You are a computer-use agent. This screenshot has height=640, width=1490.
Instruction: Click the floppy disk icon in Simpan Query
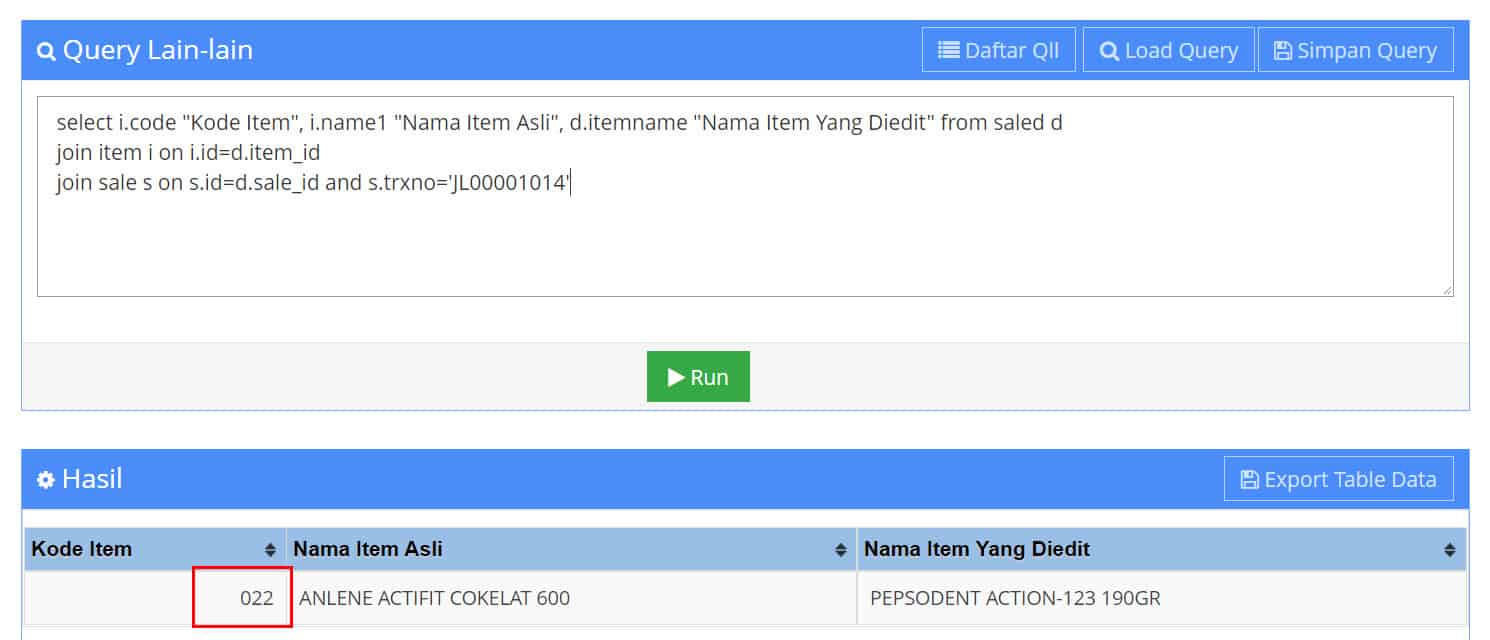[x=1282, y=51]
